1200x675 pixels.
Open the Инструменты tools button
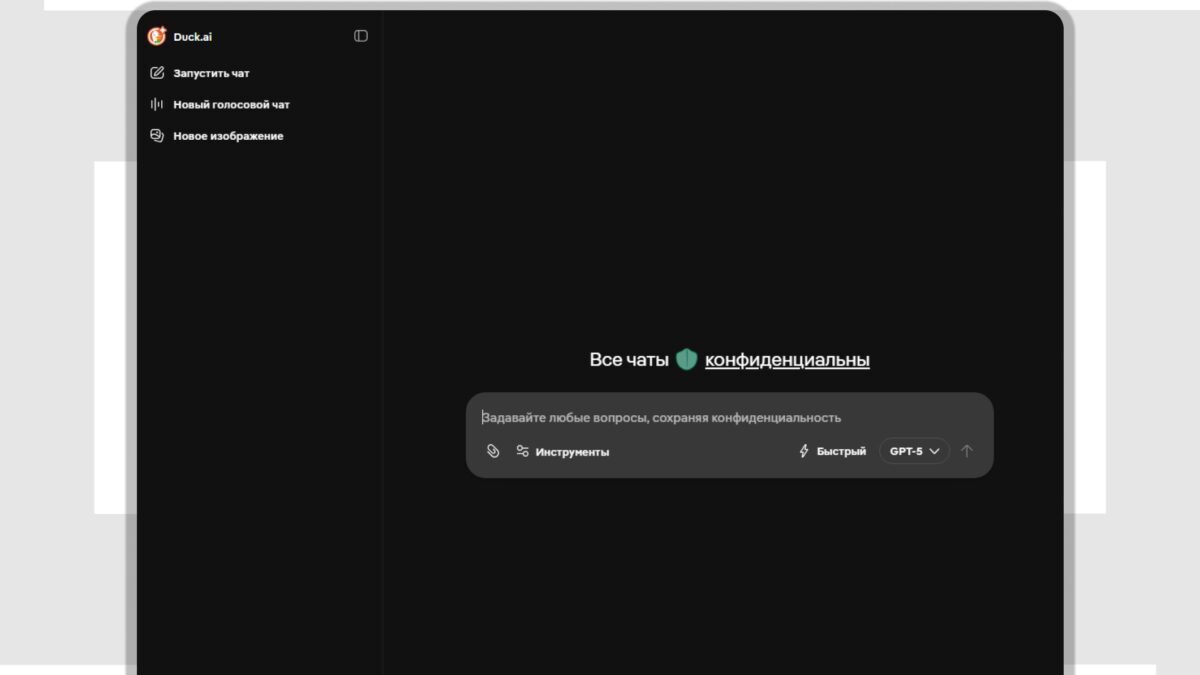(562, 451)
